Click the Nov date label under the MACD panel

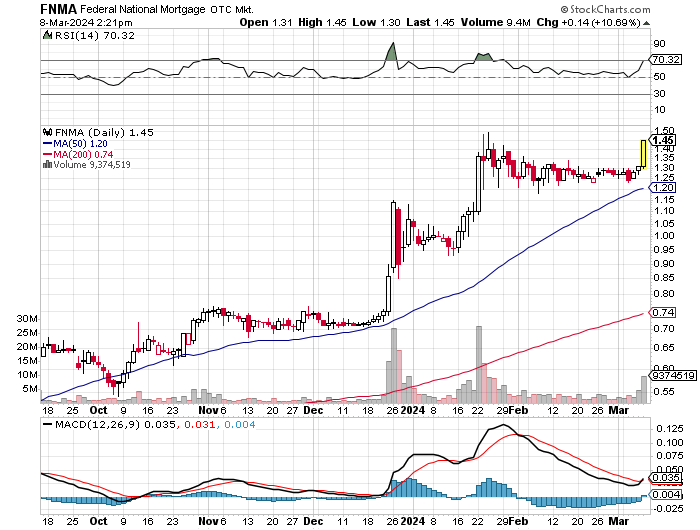point(208,521)
